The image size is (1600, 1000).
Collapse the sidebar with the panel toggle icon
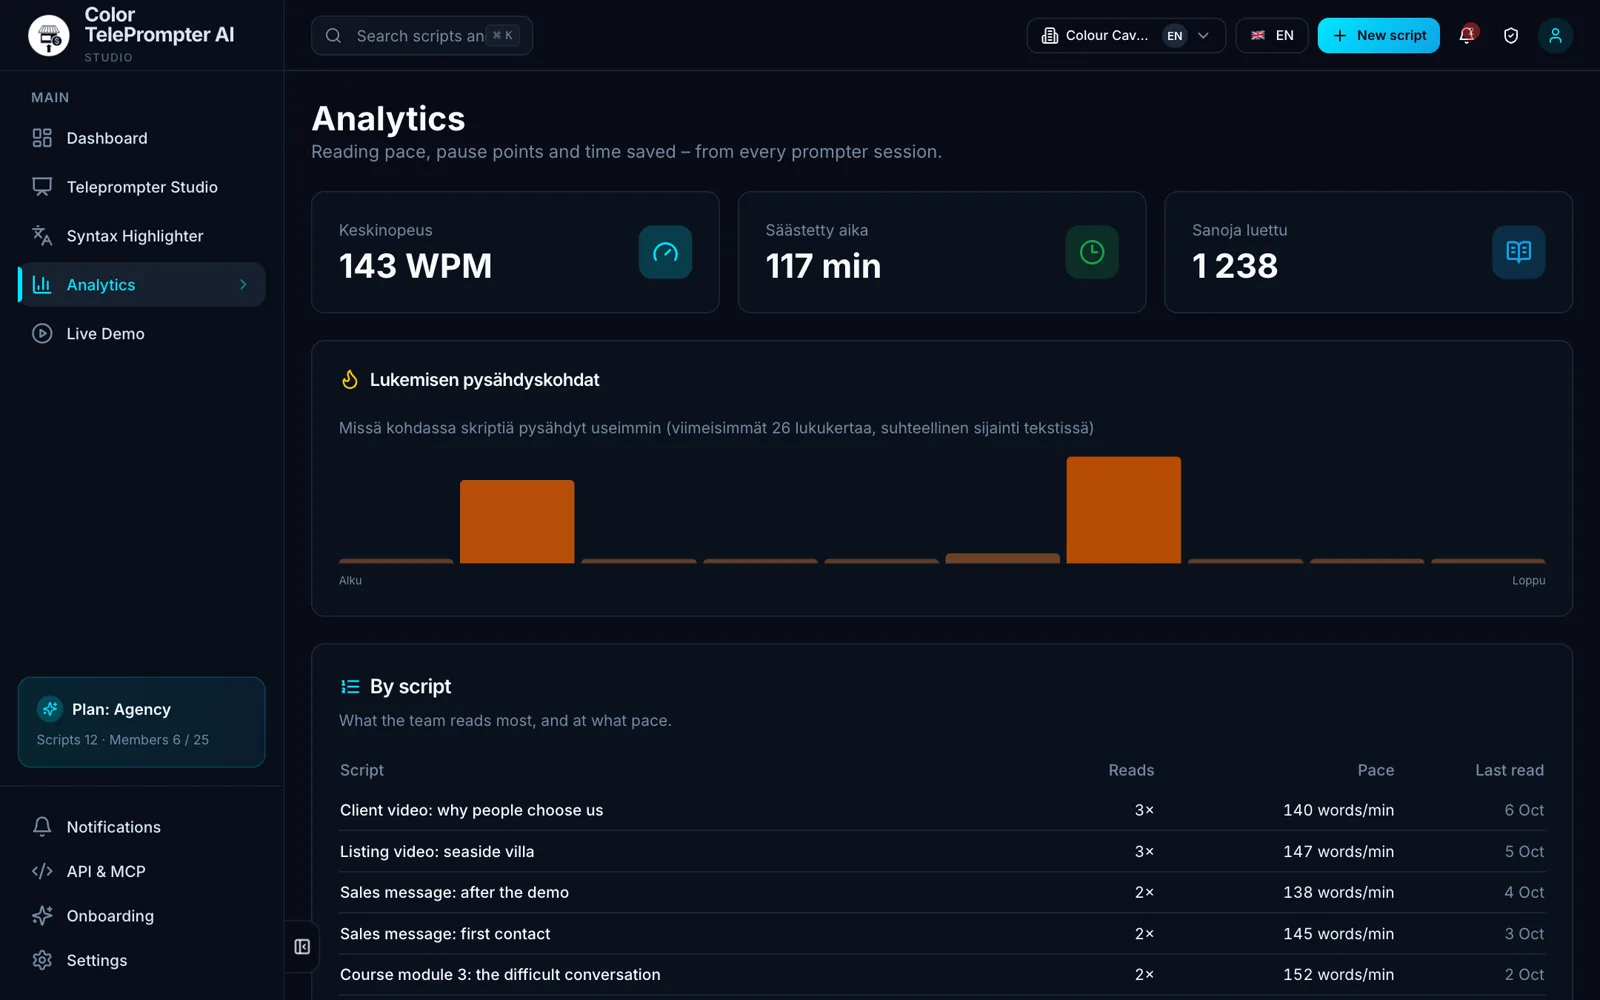tap(302, 946)
